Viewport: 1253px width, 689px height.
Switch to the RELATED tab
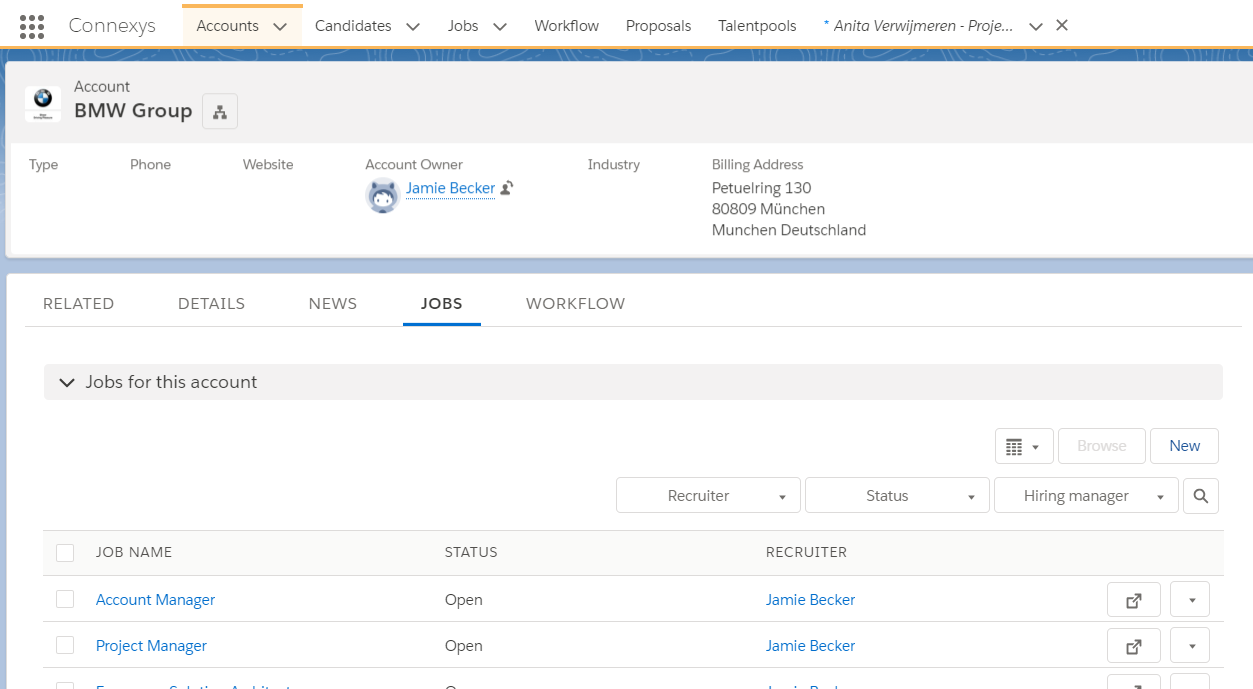point(79,304)
